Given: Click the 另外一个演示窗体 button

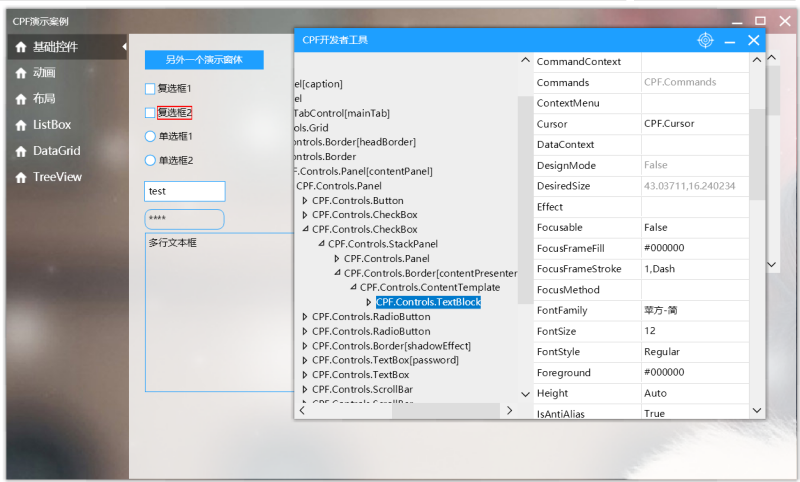Looking at the screenshot, I should (x=204, y=60).
